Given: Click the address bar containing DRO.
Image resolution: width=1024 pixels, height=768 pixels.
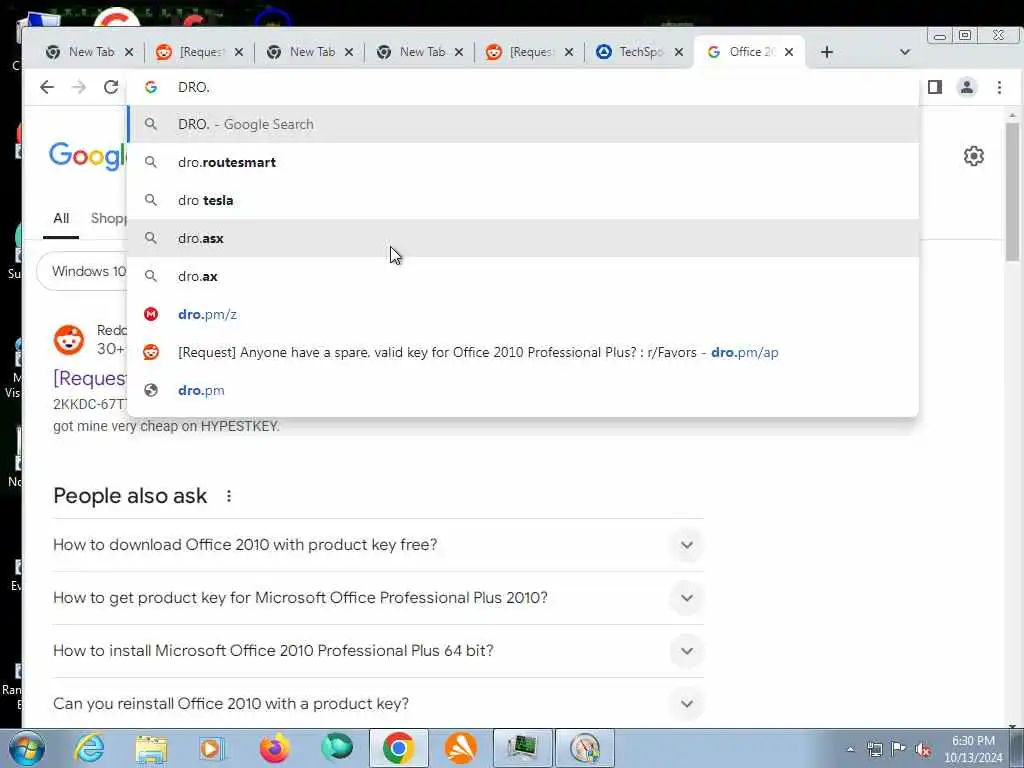Looking at the screenshot, I should click(522, 87).
